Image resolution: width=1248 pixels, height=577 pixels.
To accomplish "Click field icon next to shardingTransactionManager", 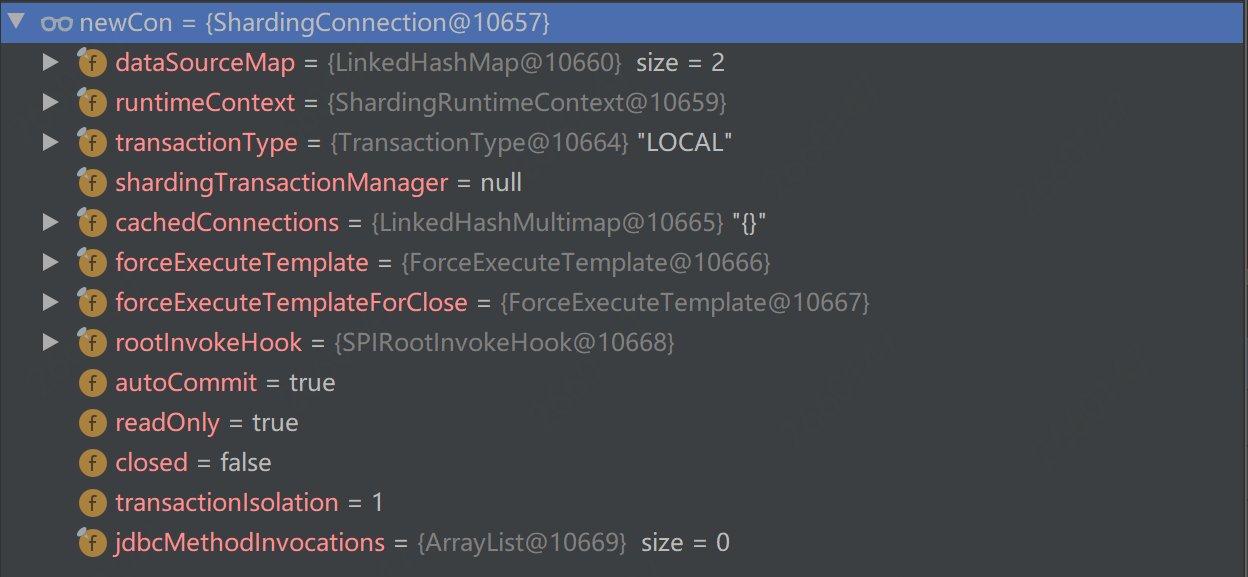I will [92, 183].
